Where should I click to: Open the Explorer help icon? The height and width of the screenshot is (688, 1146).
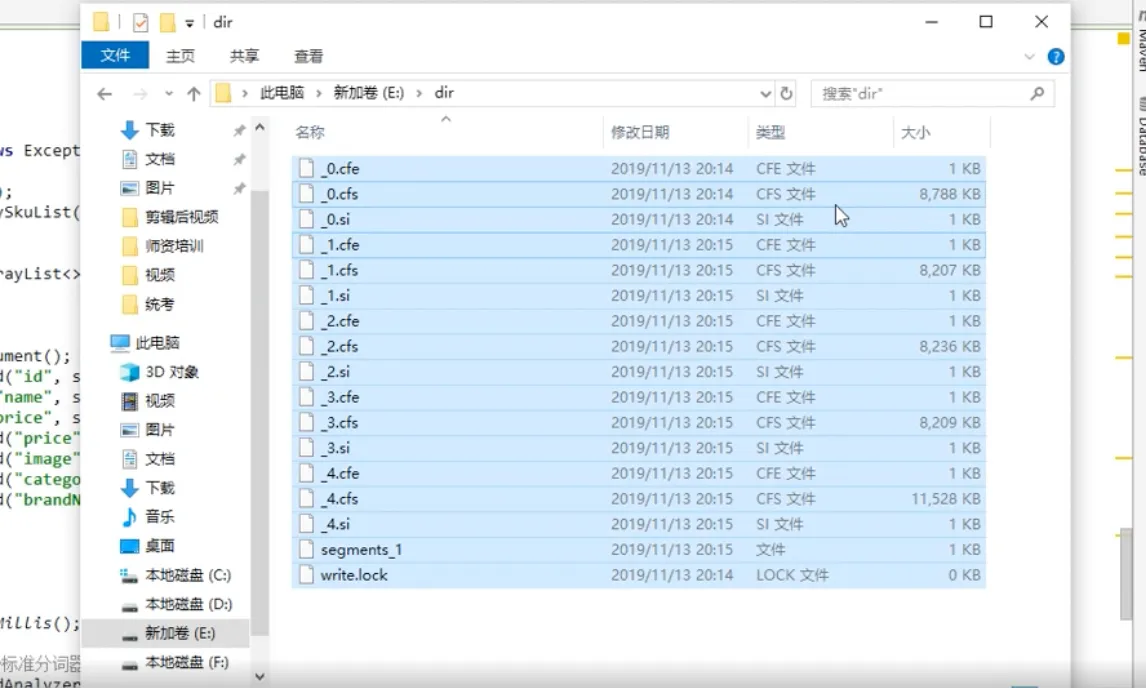pyautogui.click(x=1055, y=56)
